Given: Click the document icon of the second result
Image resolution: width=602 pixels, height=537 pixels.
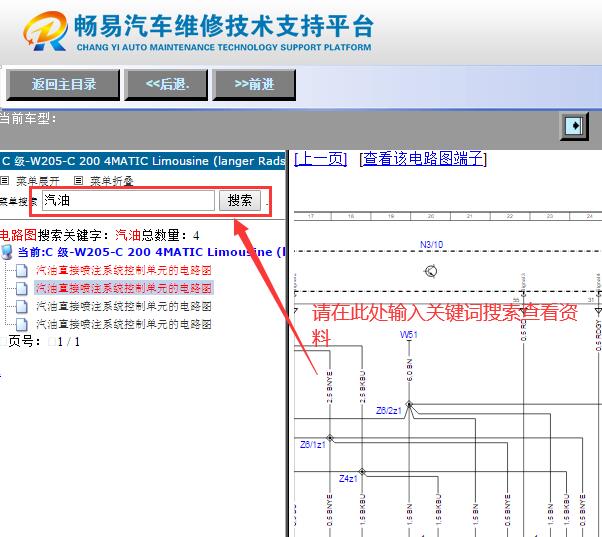Looking at the screenshot, I should click(22, 288).
